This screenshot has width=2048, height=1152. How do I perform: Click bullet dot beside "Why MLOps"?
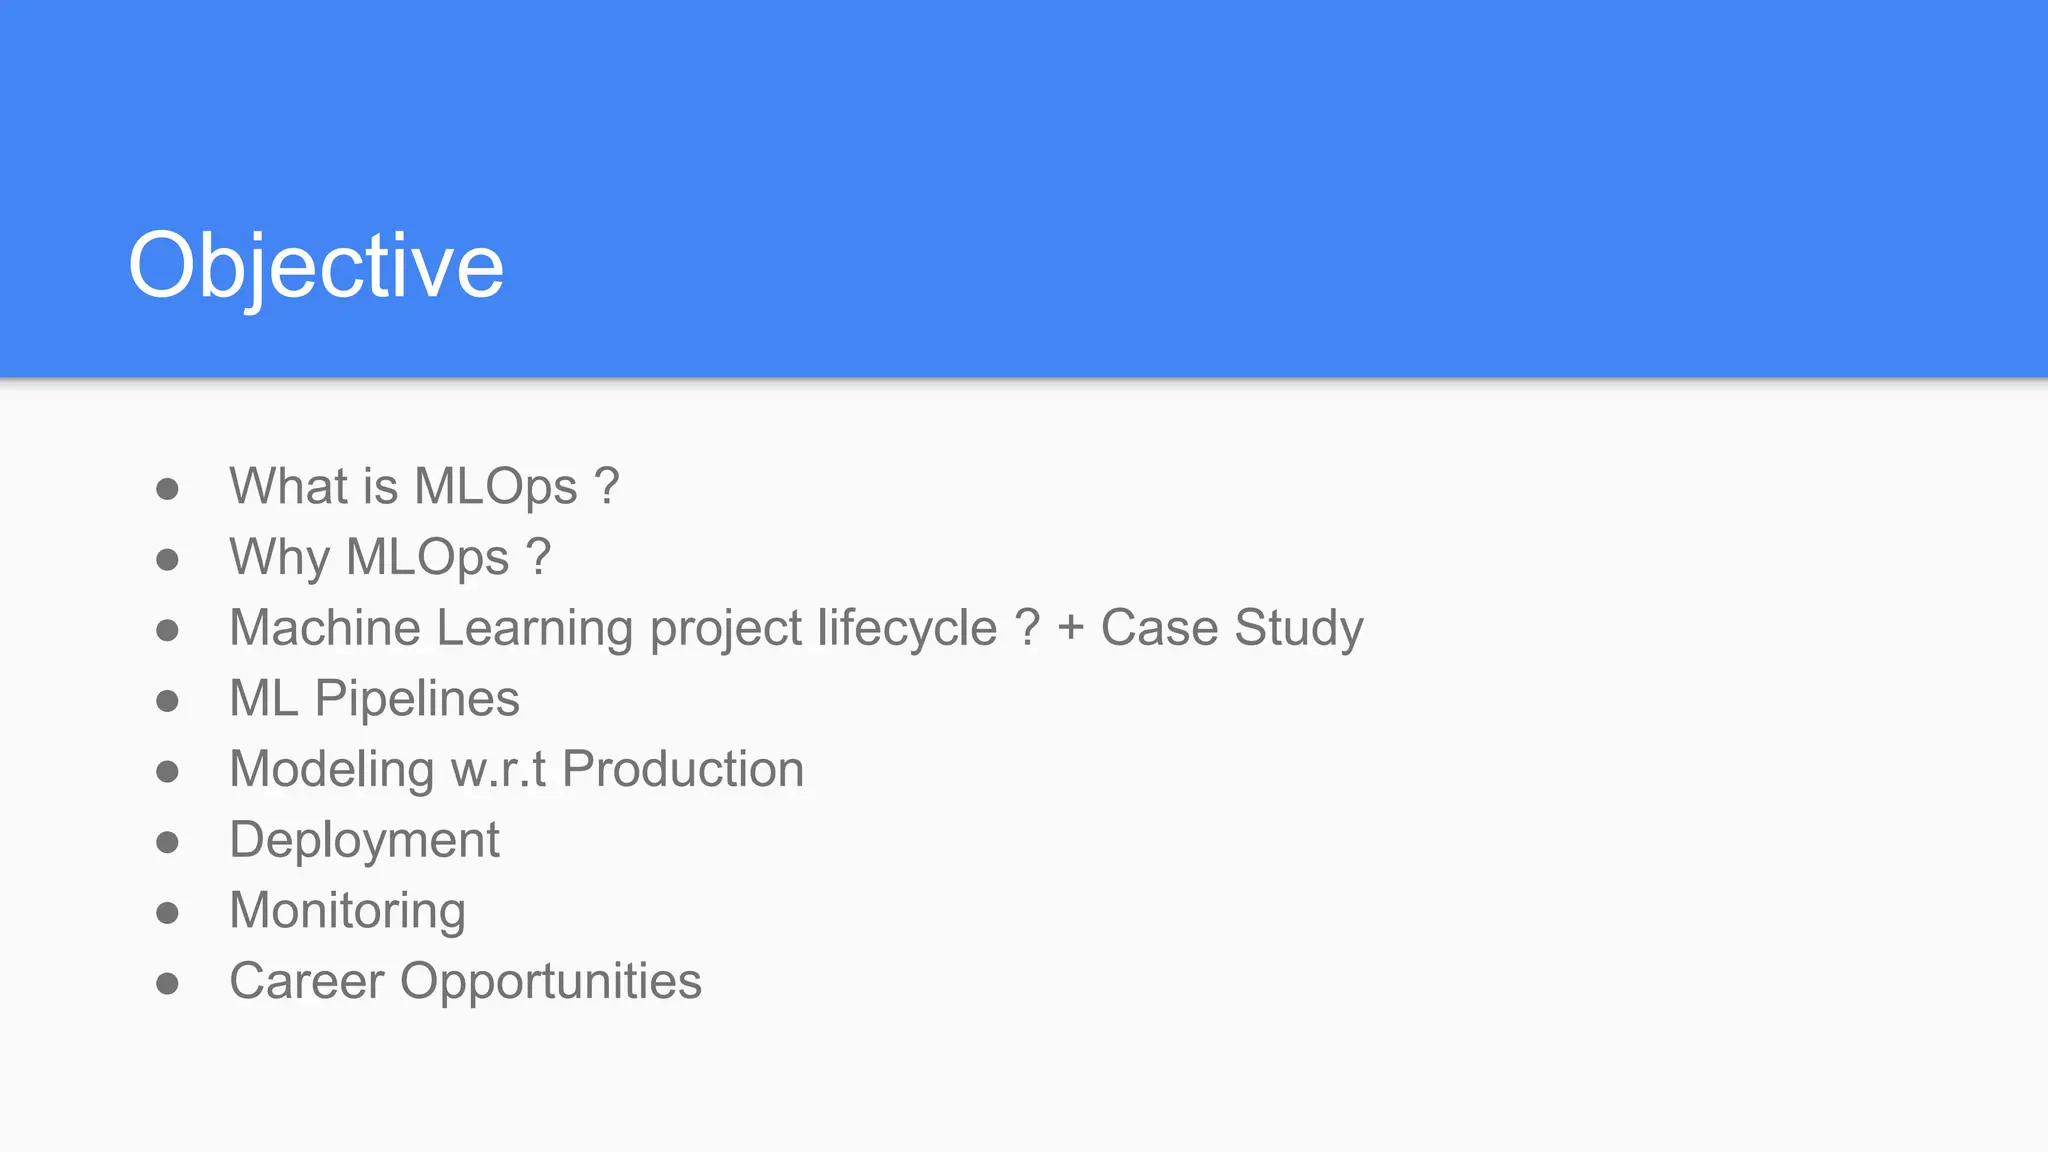point(167,560)
